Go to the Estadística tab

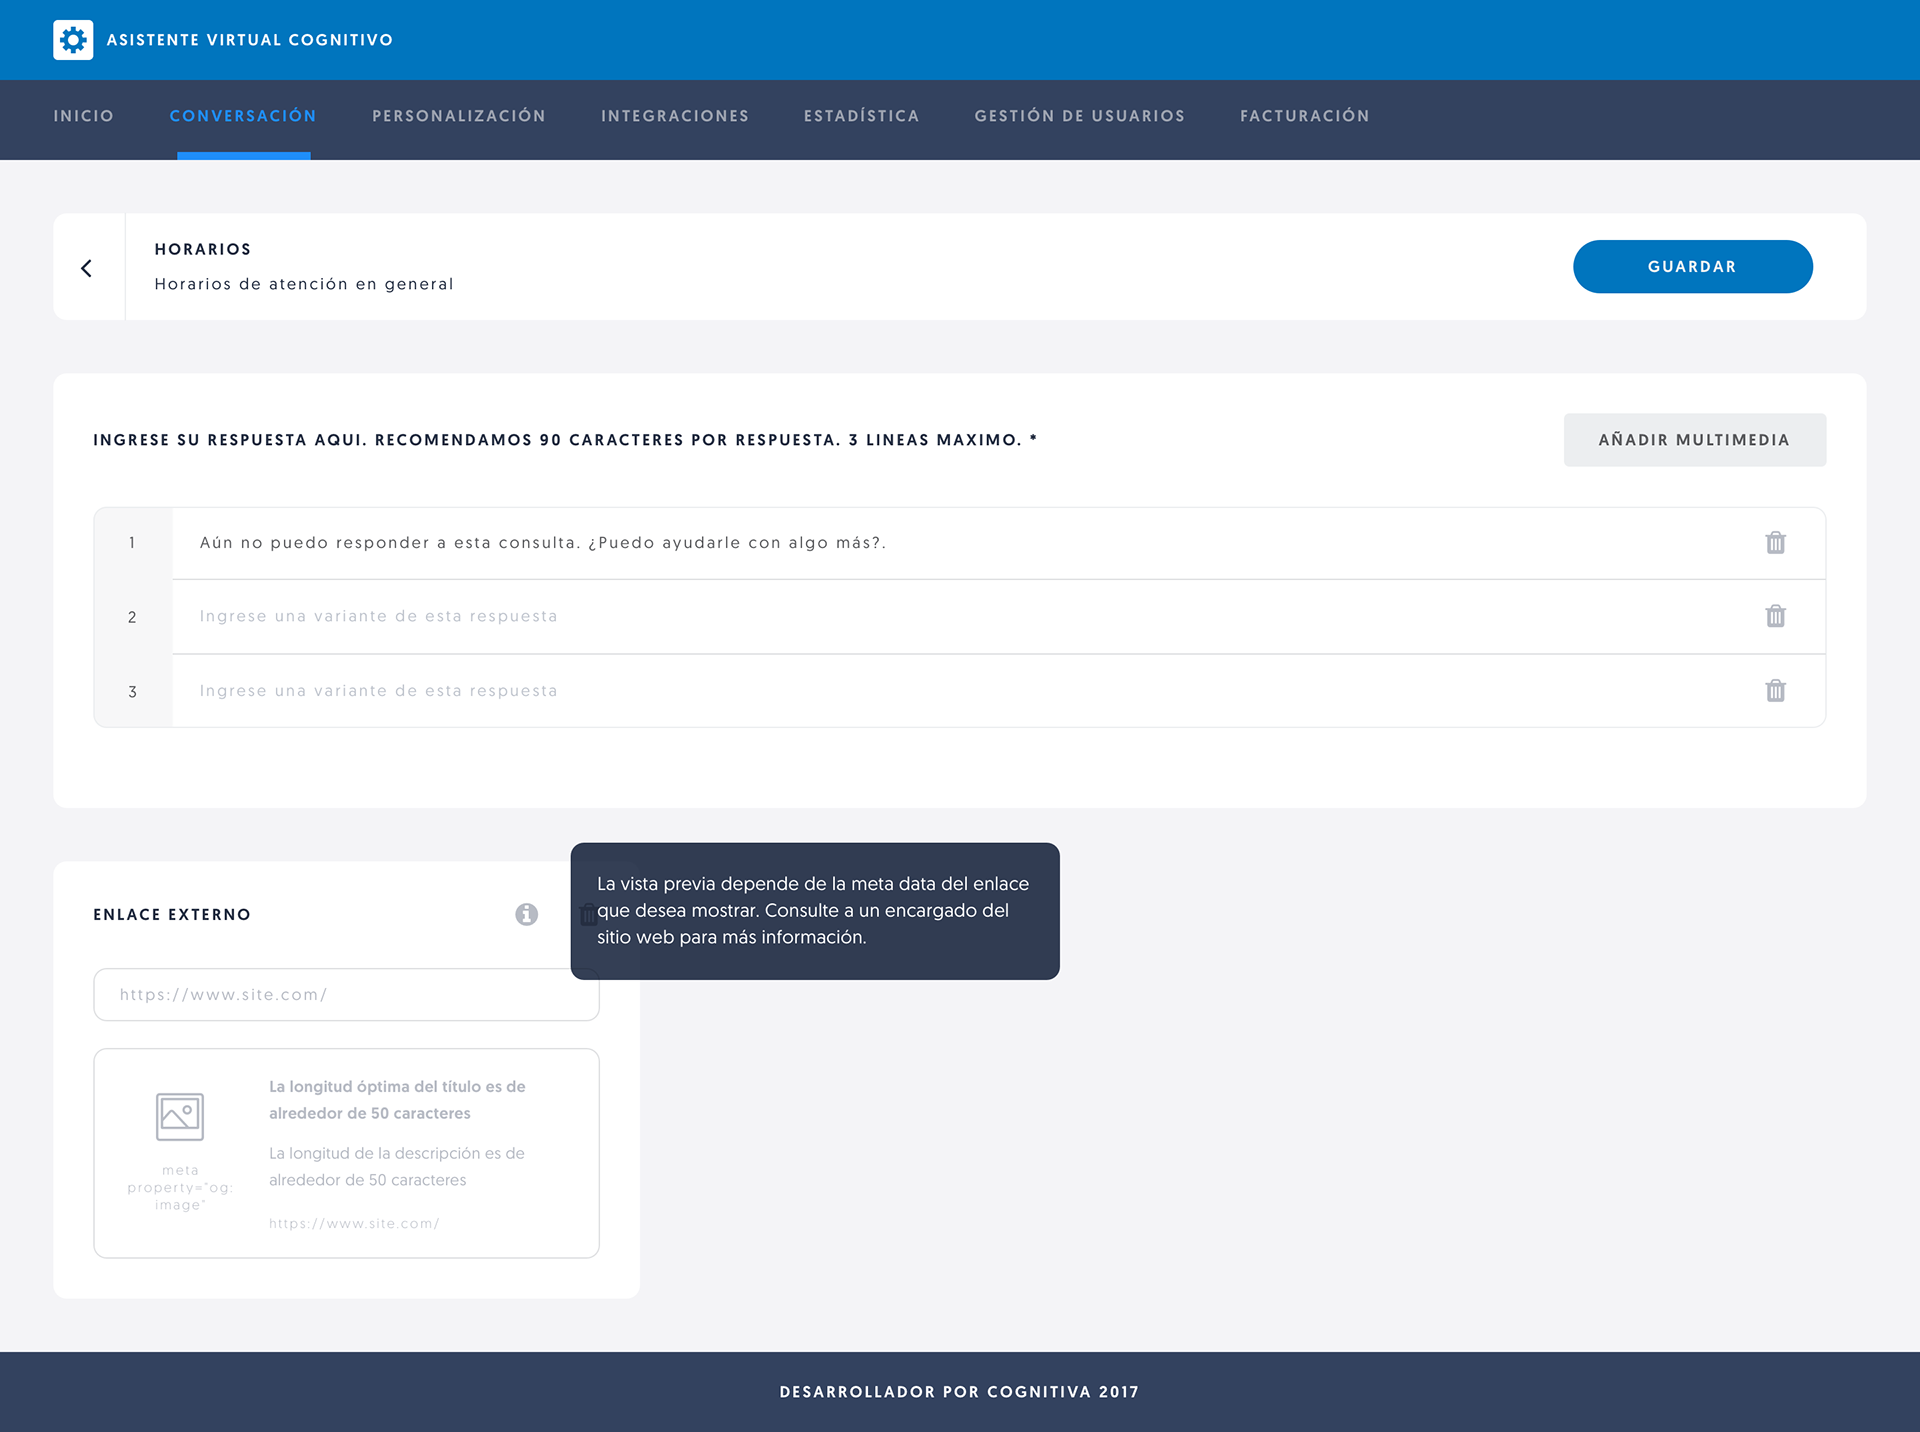point(861,116)
